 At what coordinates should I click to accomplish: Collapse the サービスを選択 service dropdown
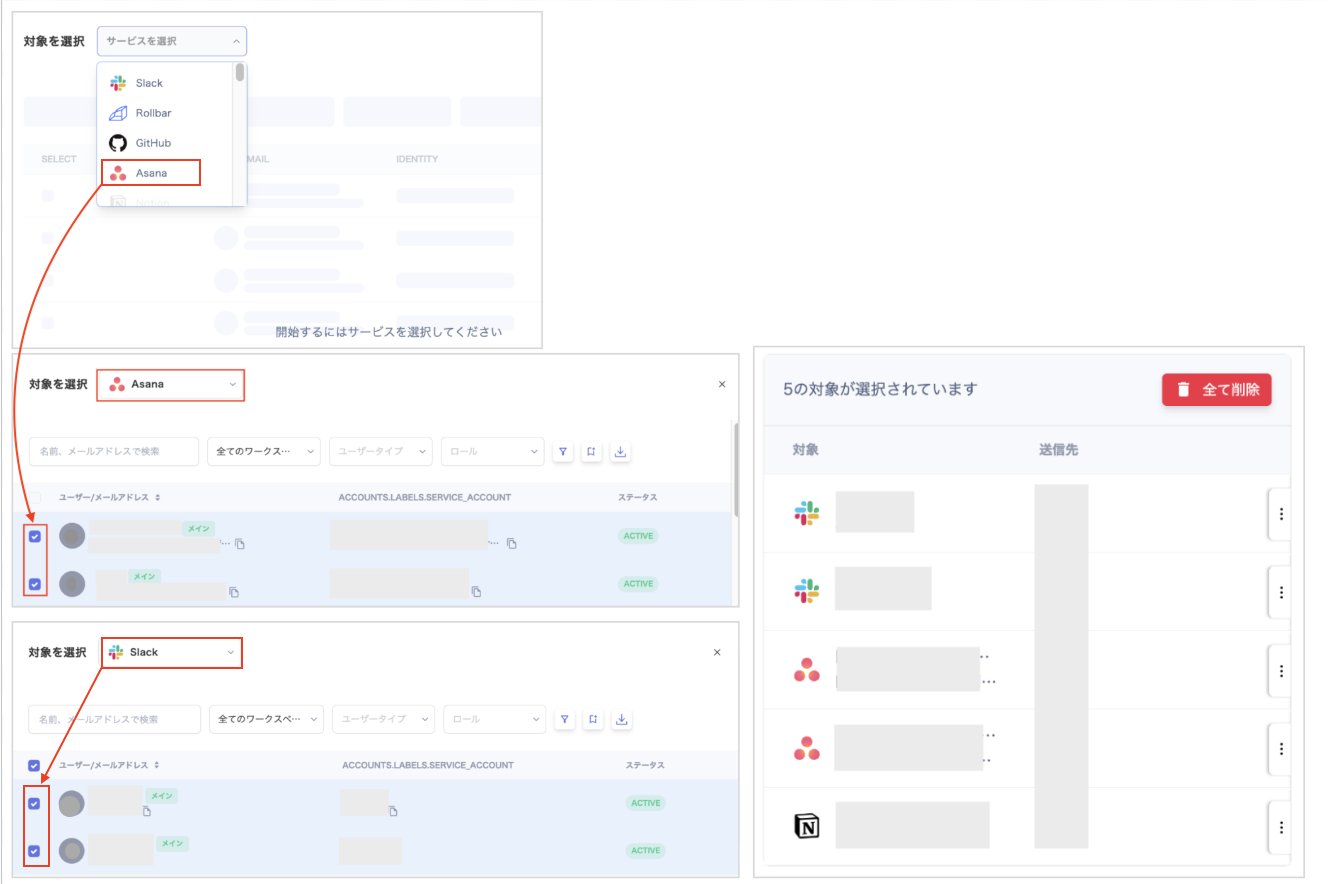(x=172, y=41)
